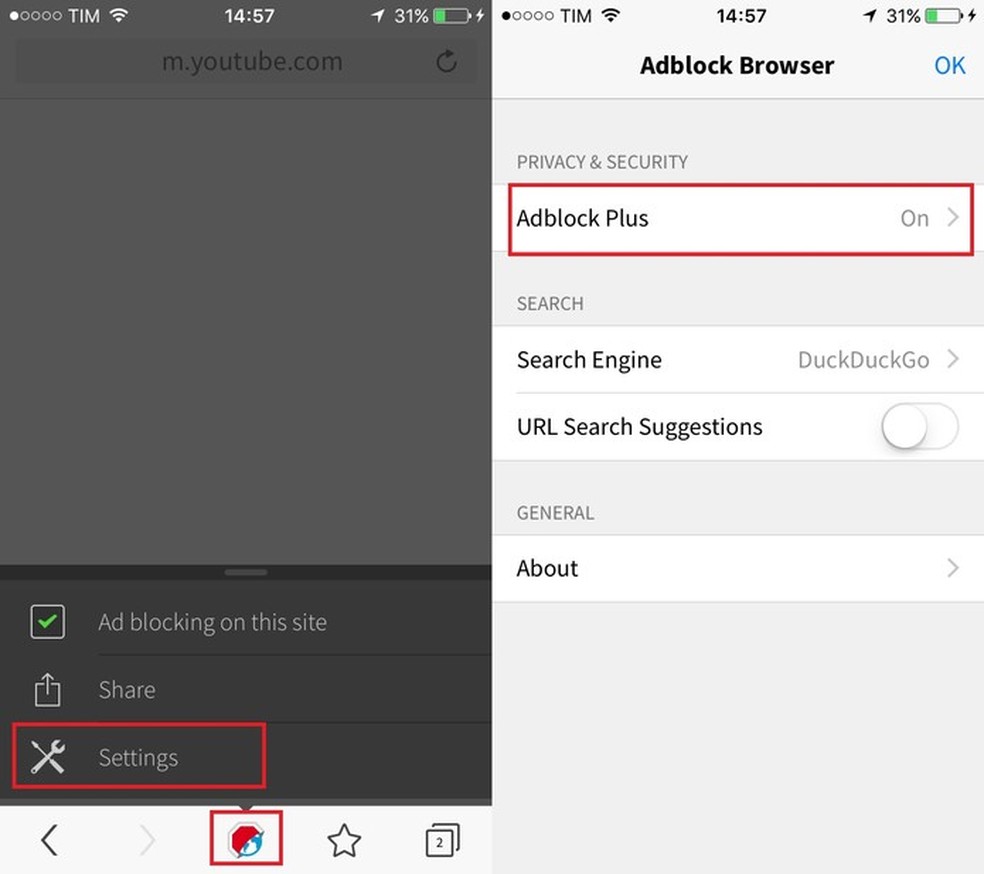The height and width of the screenshot is (874, 984).
Task: Open the Adblock Plus row
Action: pyautogui.click(x=738, y=218)
